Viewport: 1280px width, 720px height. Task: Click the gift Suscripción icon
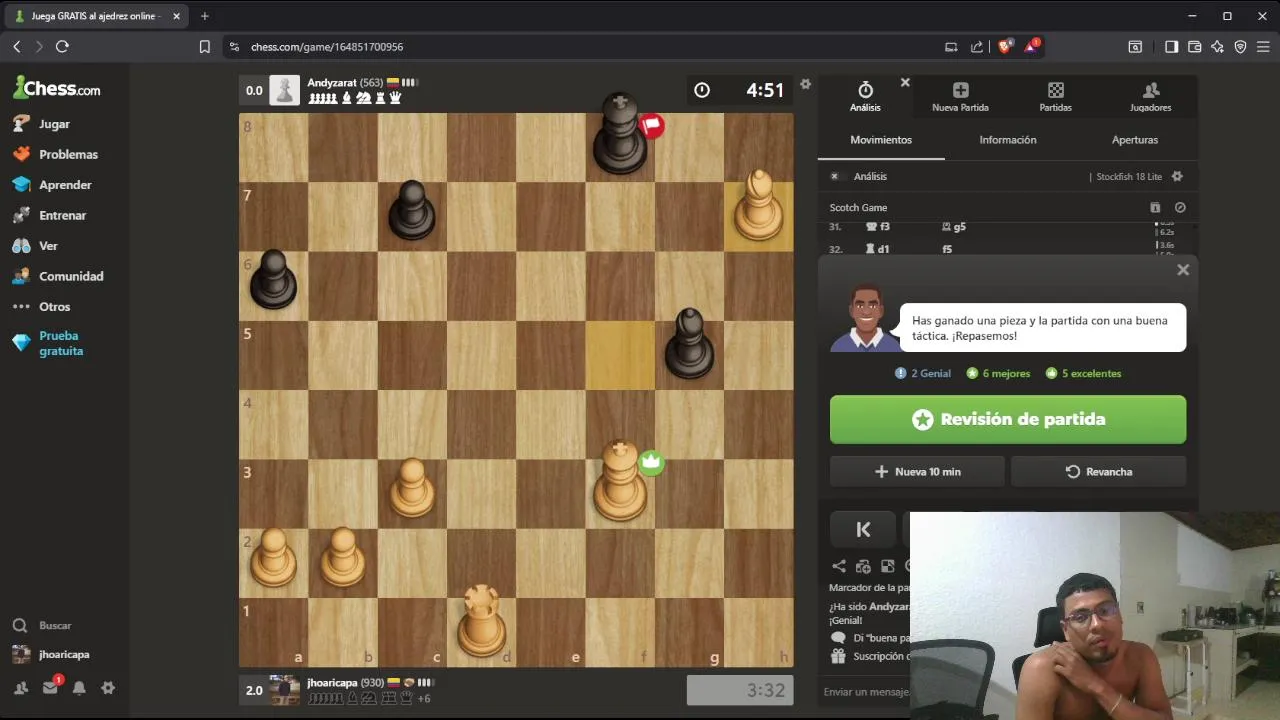pyautogui.click(x=838, y=656)
